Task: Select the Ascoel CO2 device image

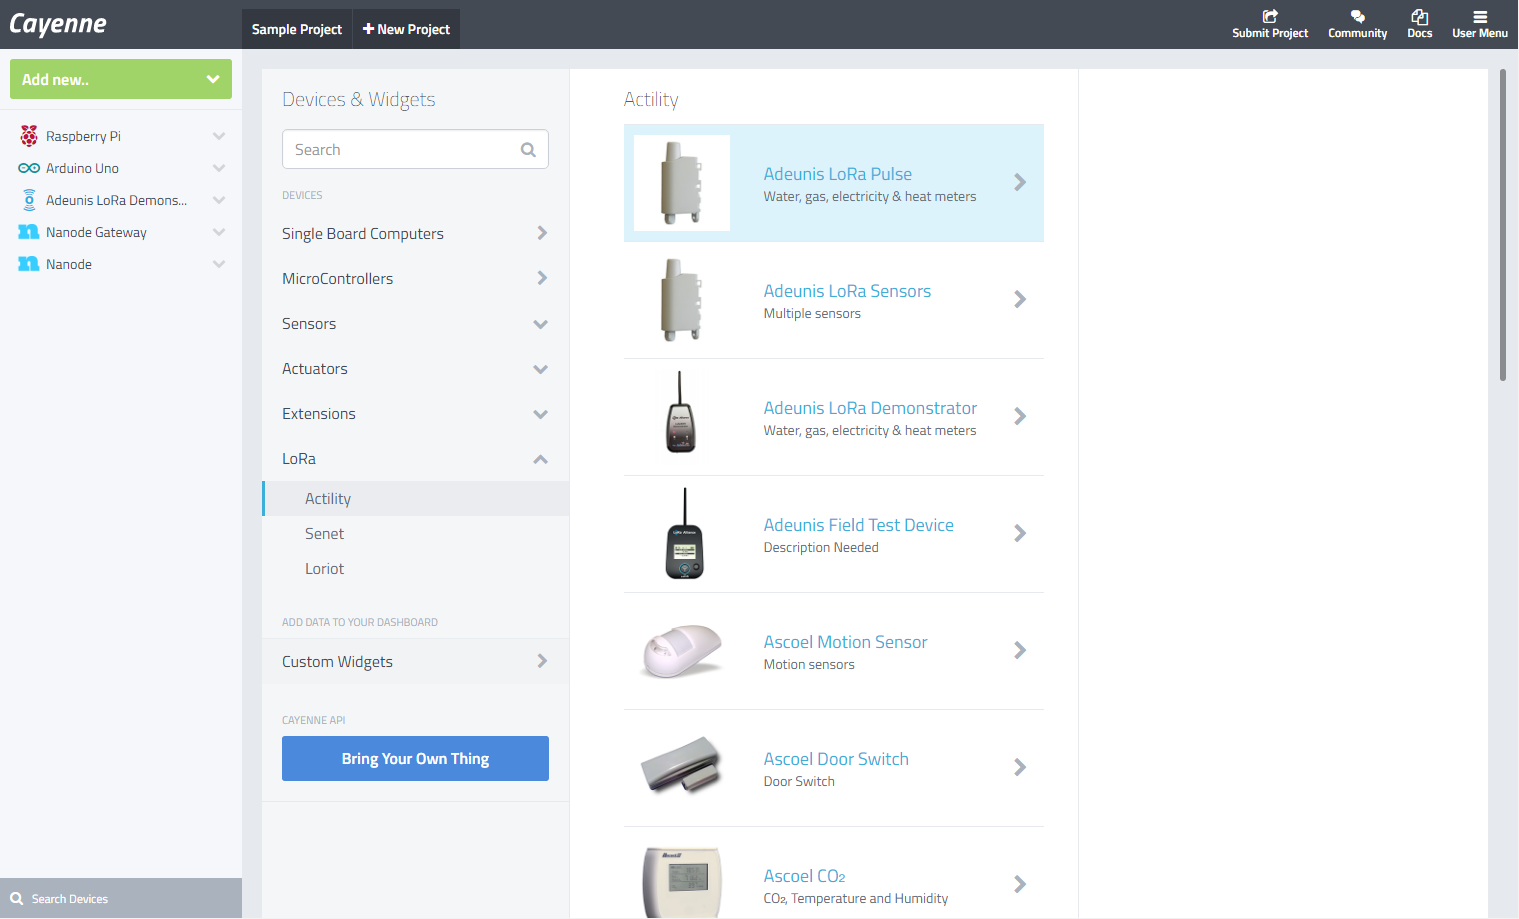Action: click(682, 880)
